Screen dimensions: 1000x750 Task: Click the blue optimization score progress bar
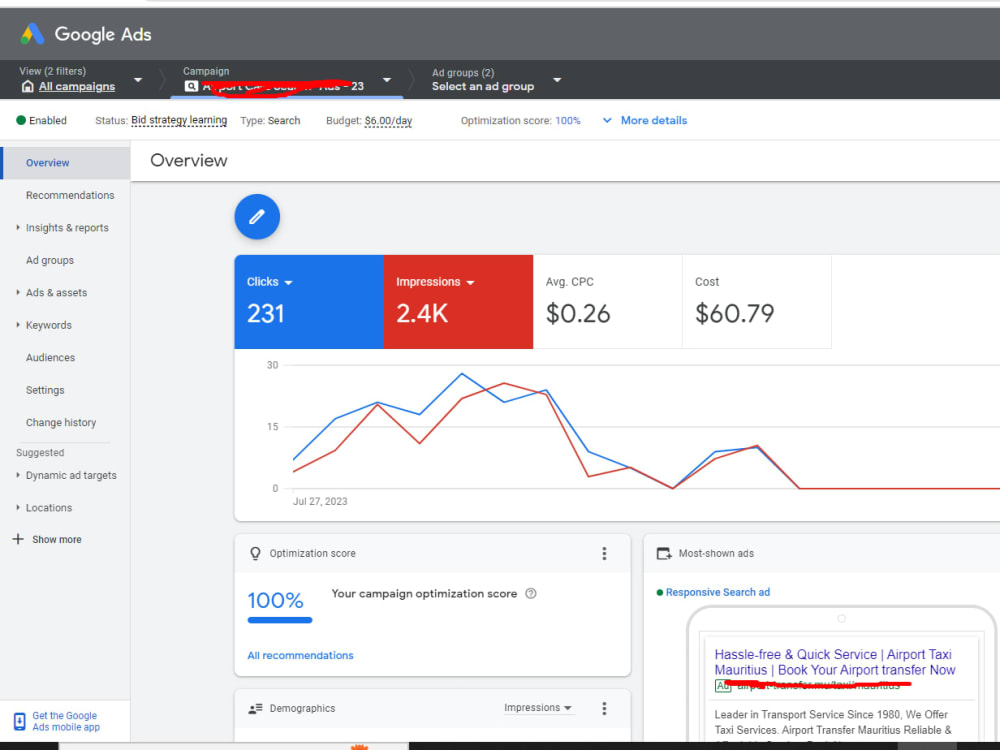pyautogui.click(x=280, y=620)
